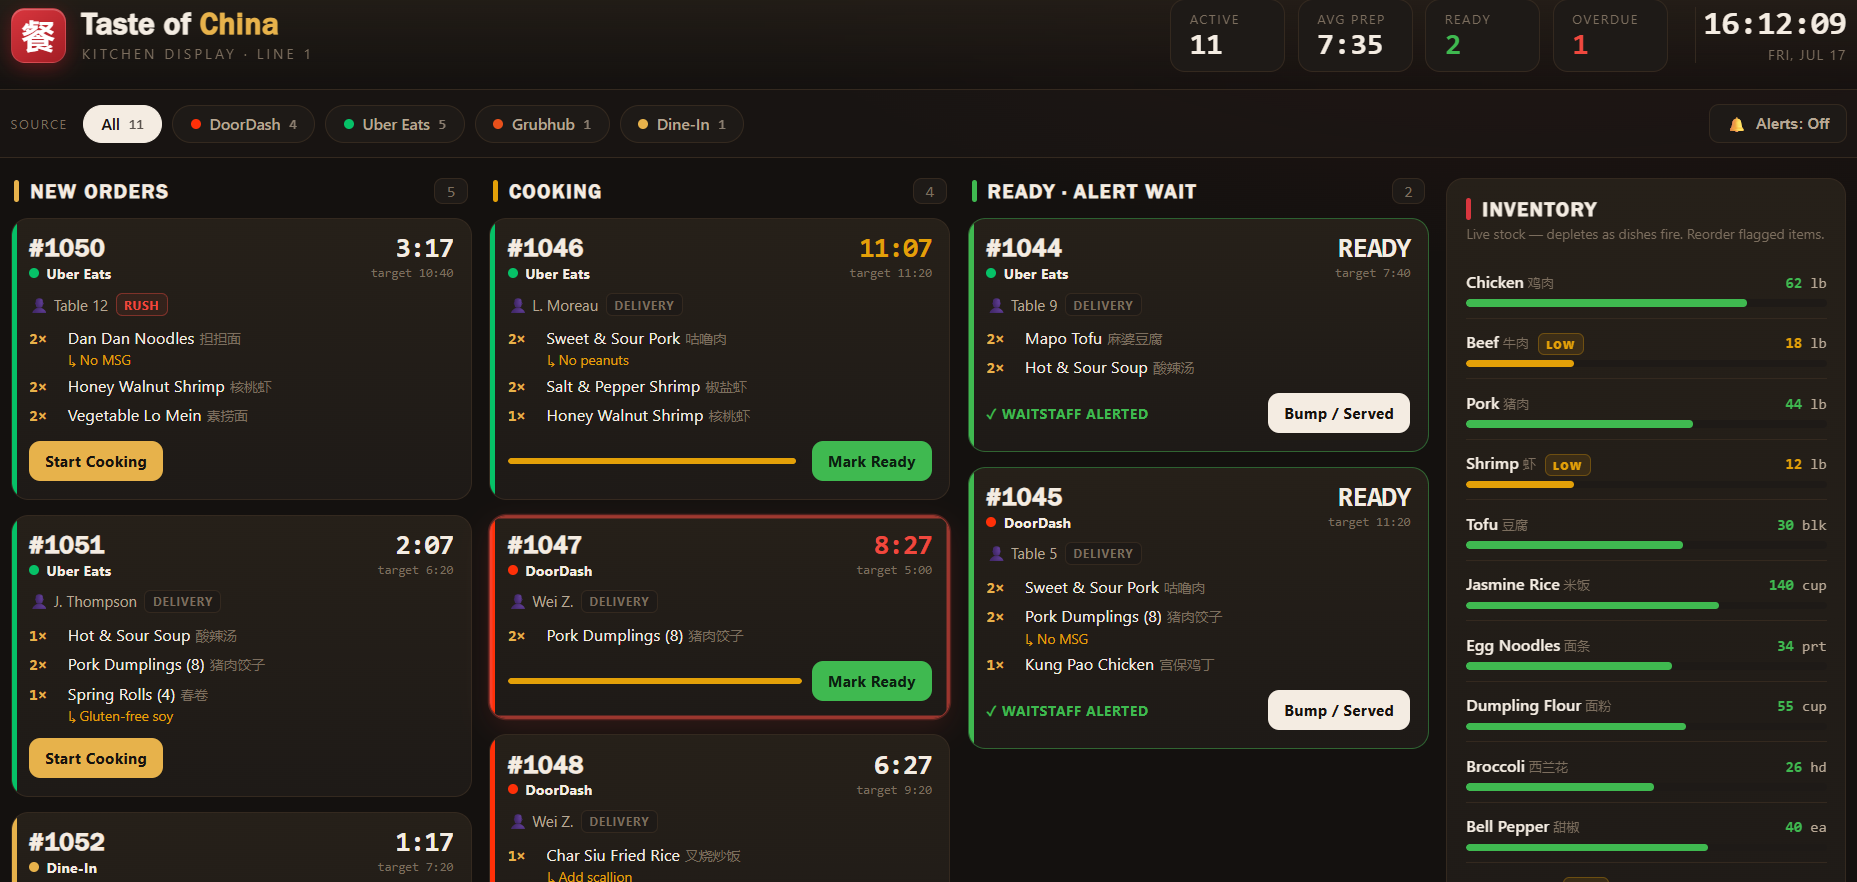Click checkmark next to Waitstaff Alerted on #1044
Image resolution: width=1857 pixels, height=882 pixels.
991,414
